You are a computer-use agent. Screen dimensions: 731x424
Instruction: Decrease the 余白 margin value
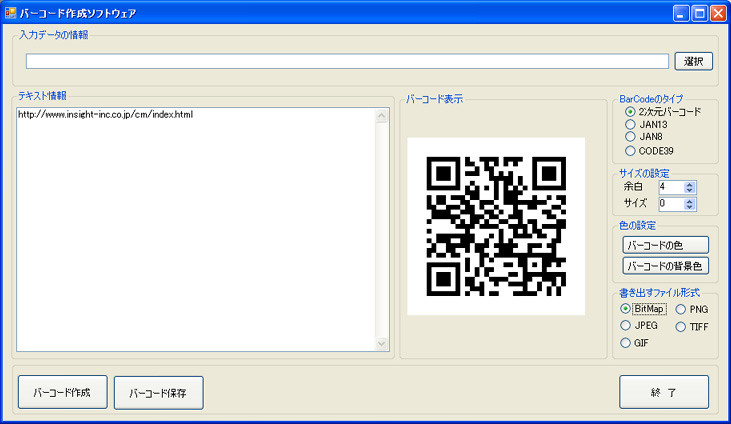coord(690,190)
